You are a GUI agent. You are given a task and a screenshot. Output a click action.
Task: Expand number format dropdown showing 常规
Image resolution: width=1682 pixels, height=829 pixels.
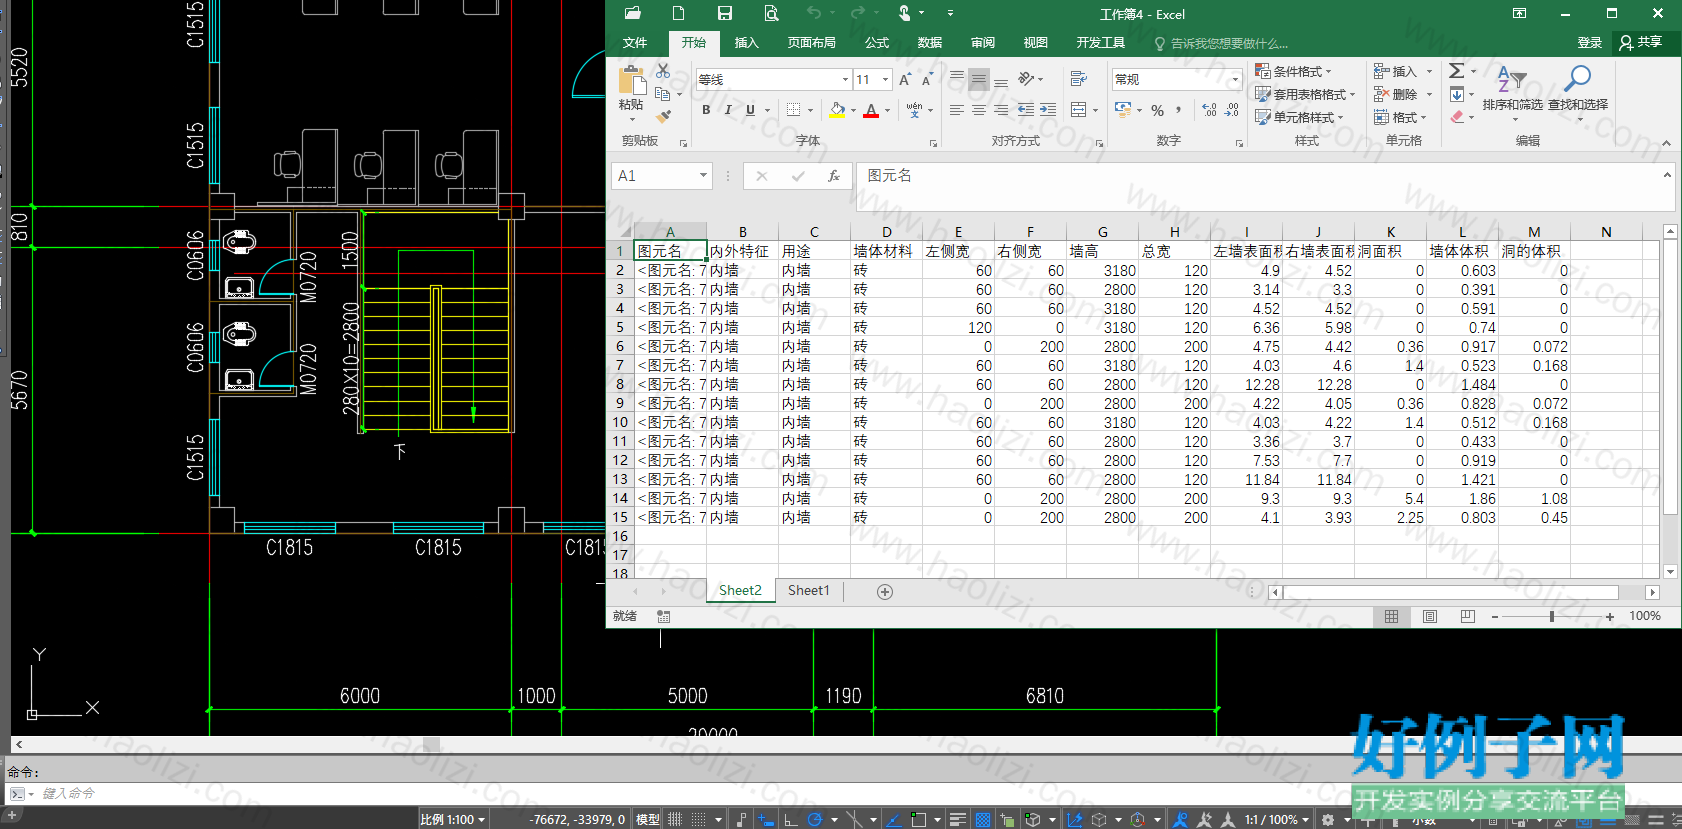tap(1235, 79)
